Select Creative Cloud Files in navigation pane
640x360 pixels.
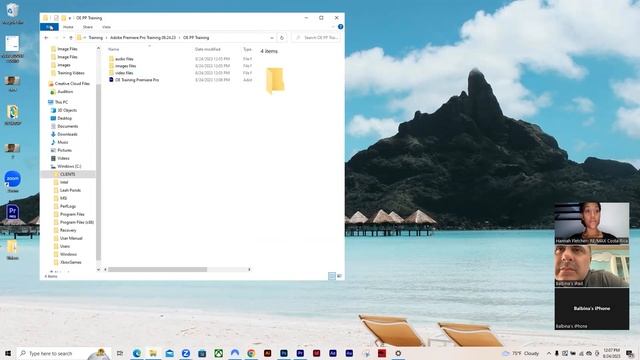pos(71,83)
